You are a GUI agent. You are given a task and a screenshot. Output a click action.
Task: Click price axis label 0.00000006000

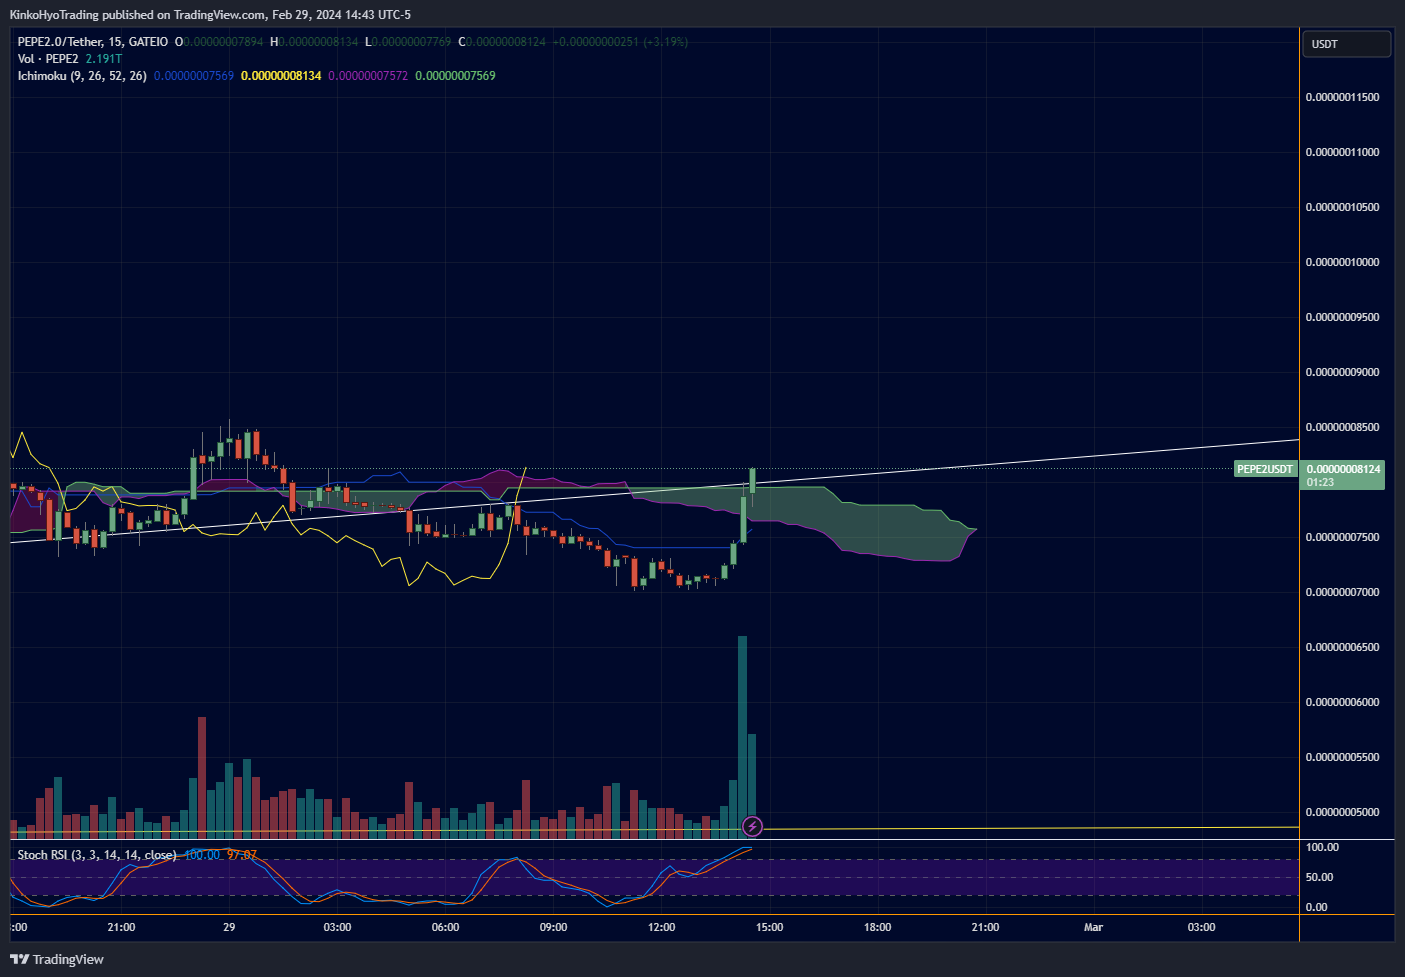(x=1343, y=702)
